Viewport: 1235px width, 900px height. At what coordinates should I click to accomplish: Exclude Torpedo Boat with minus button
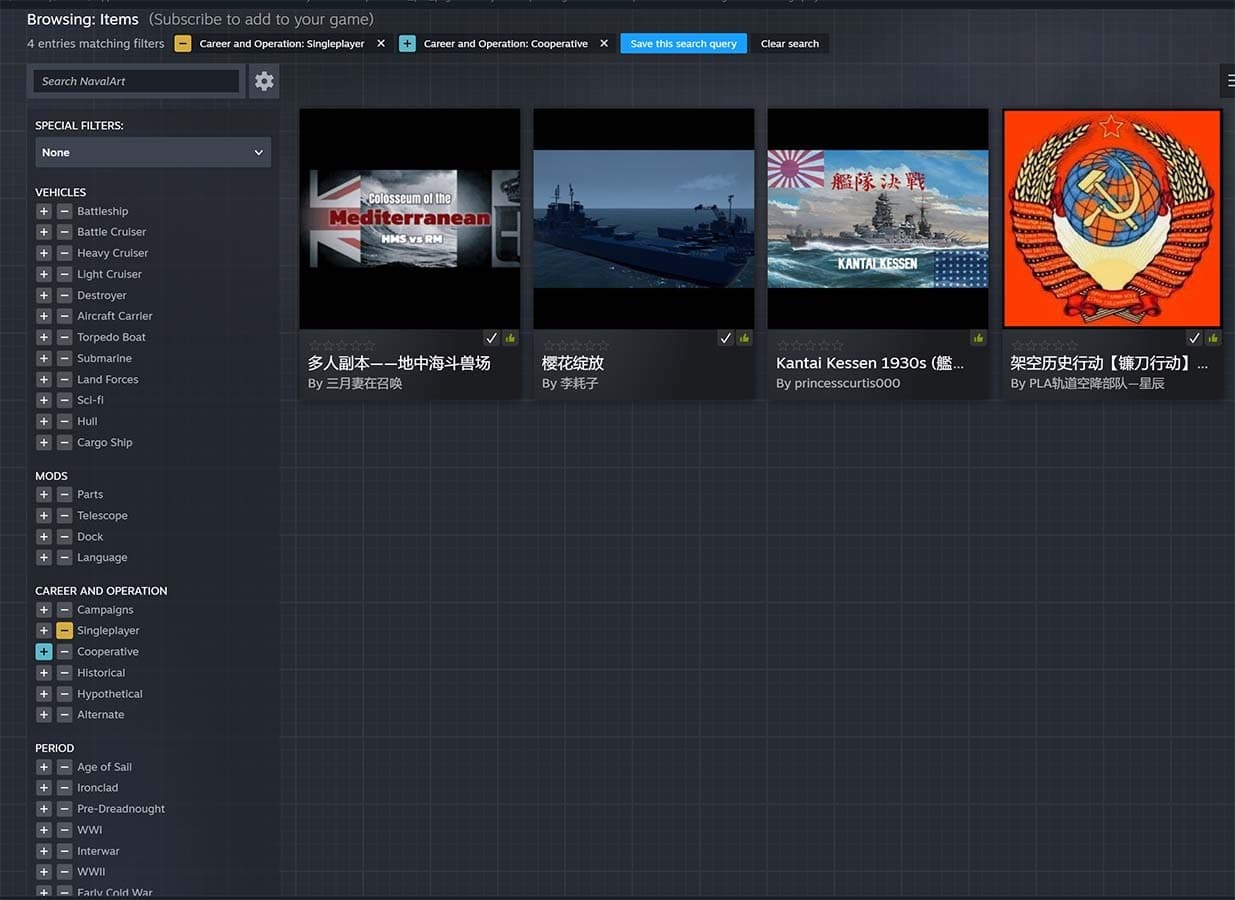tap(64, 337)
